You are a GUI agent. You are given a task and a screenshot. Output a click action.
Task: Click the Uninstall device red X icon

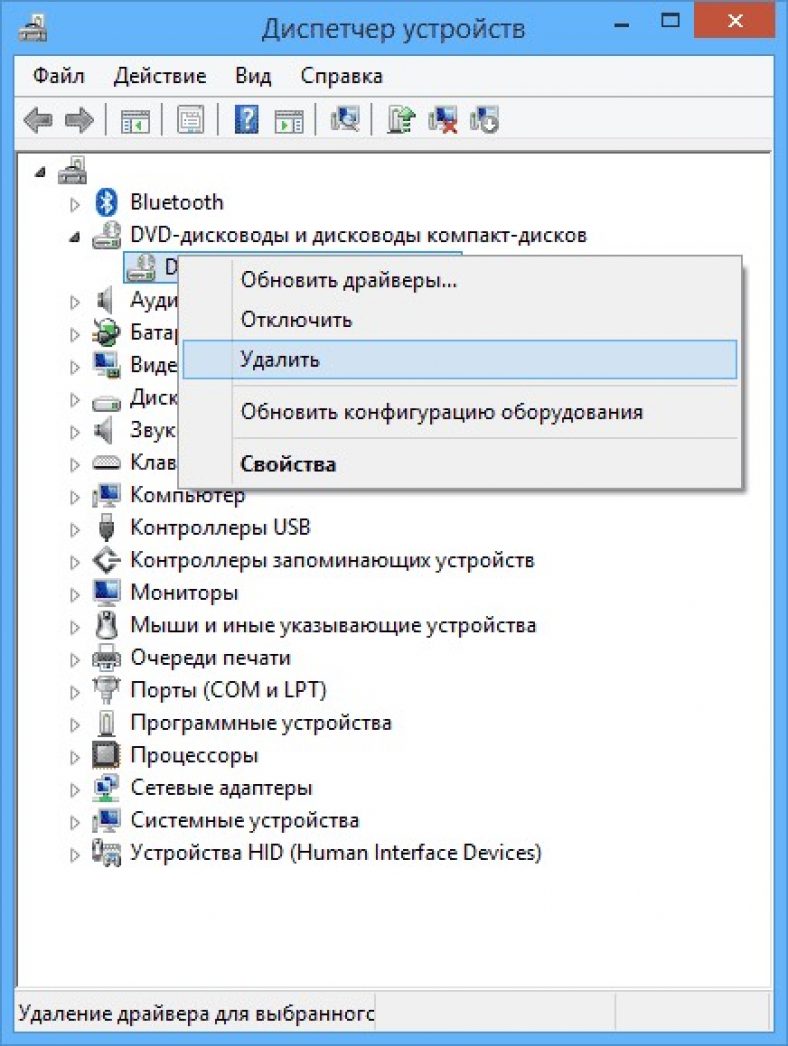443,120
